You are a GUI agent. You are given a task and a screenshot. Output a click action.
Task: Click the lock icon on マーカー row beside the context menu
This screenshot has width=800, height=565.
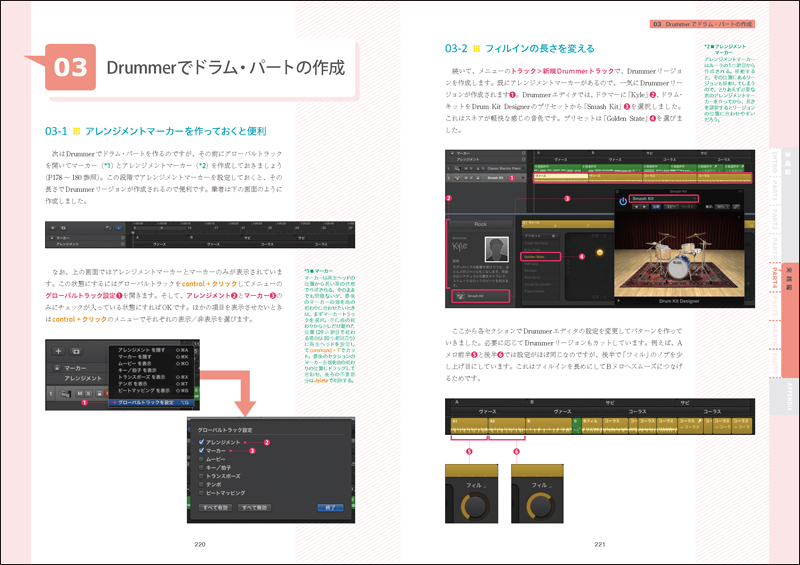pyautogui.click(x=56, y=368)
